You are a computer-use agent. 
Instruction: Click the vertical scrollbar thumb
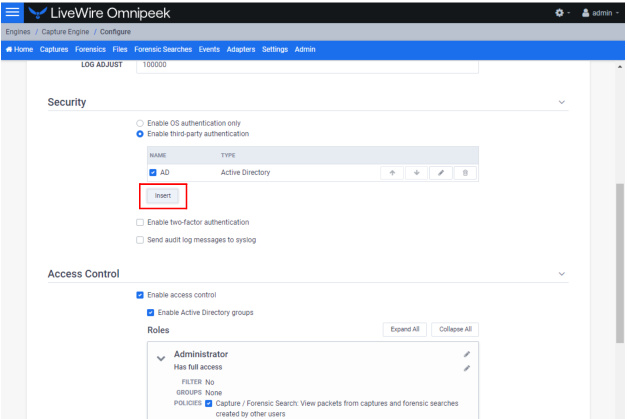620,262
